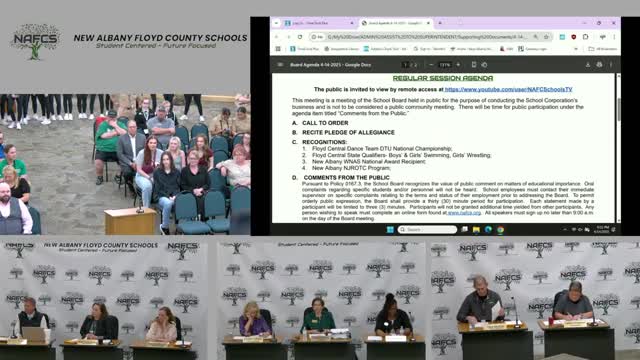Close the Board Agenda tab
Viewport: 640px width, 360px height.
point(428,23)
